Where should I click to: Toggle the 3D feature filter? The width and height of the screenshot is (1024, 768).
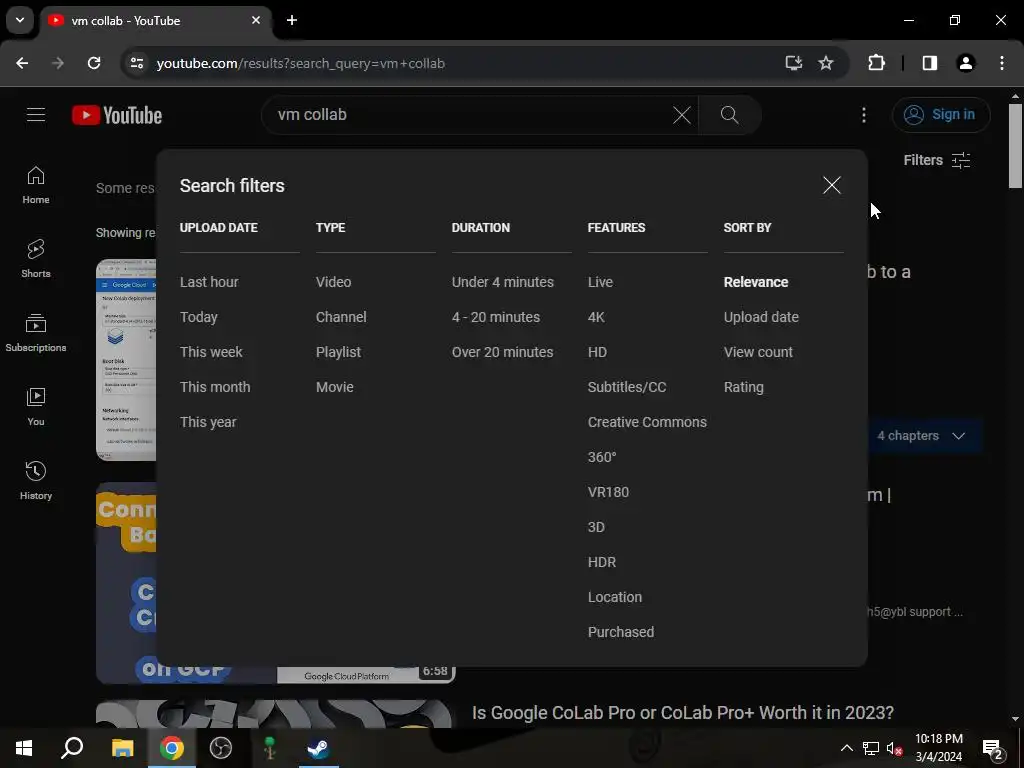click(596, 527)
